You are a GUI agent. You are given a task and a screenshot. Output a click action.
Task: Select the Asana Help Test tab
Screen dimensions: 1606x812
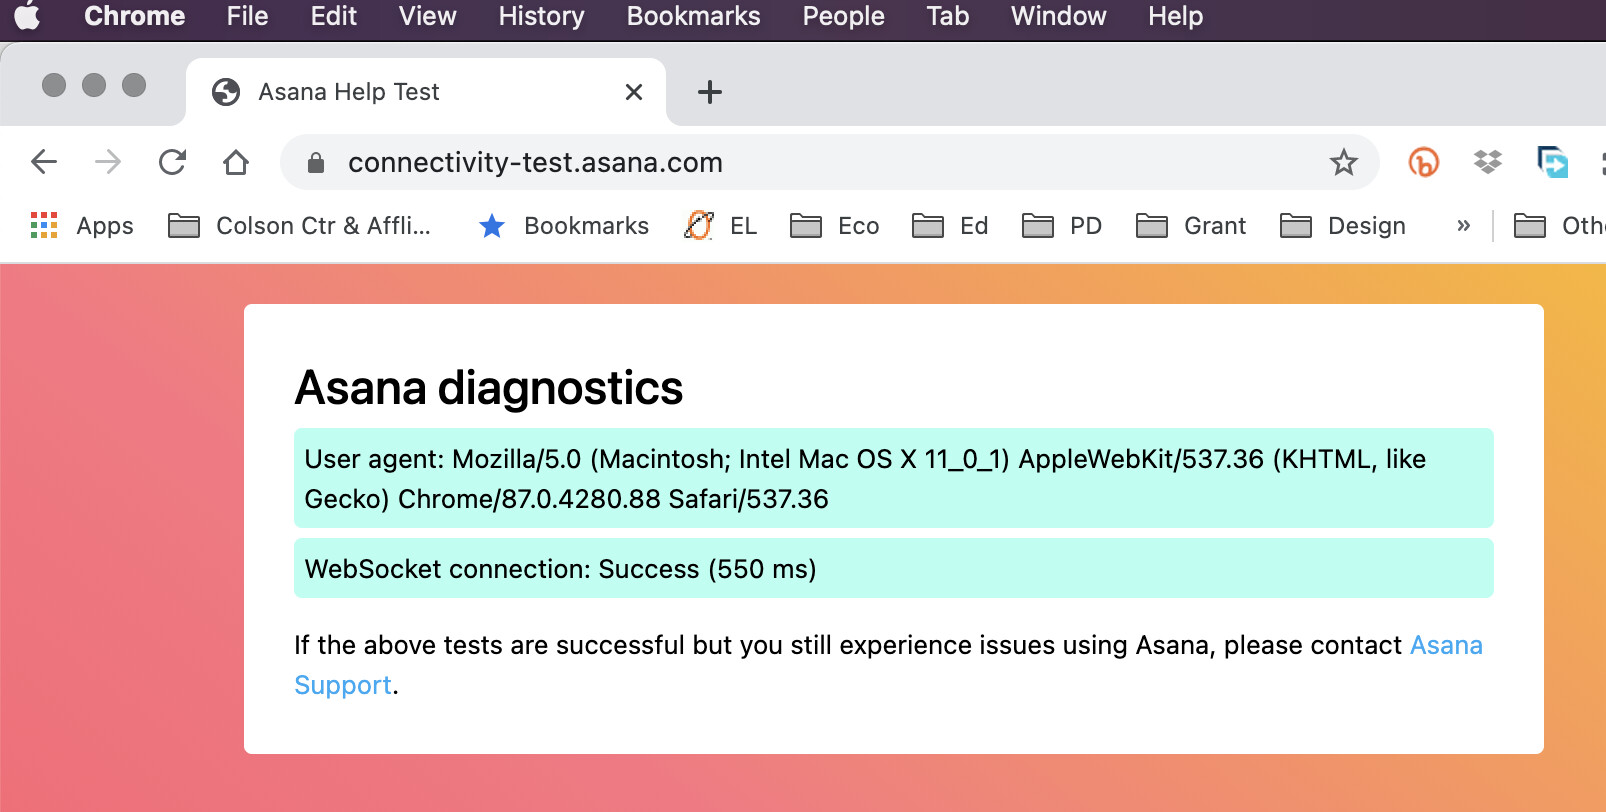(x=426, y=92)
